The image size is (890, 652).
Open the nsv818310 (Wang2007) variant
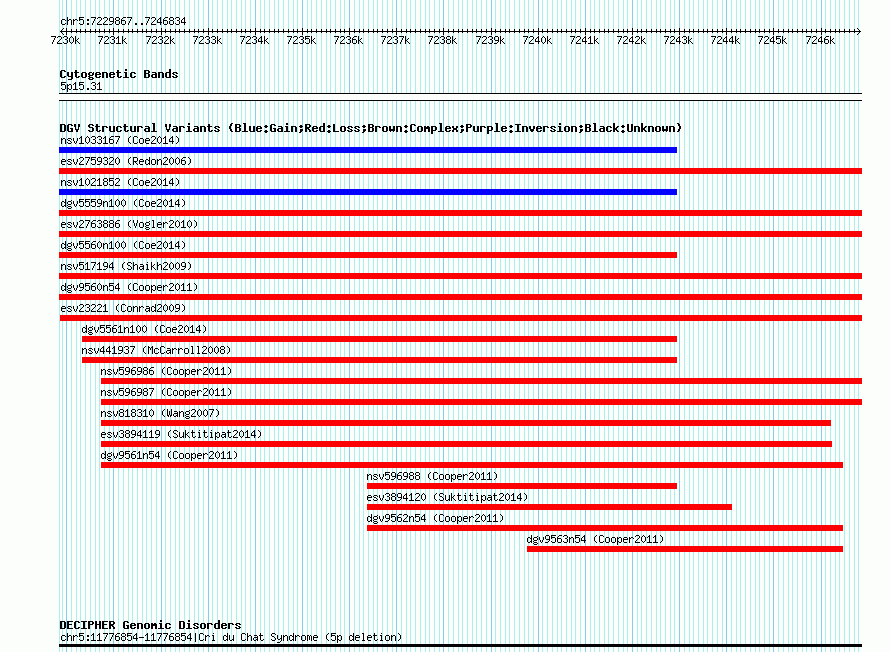[x=160, y=413]
